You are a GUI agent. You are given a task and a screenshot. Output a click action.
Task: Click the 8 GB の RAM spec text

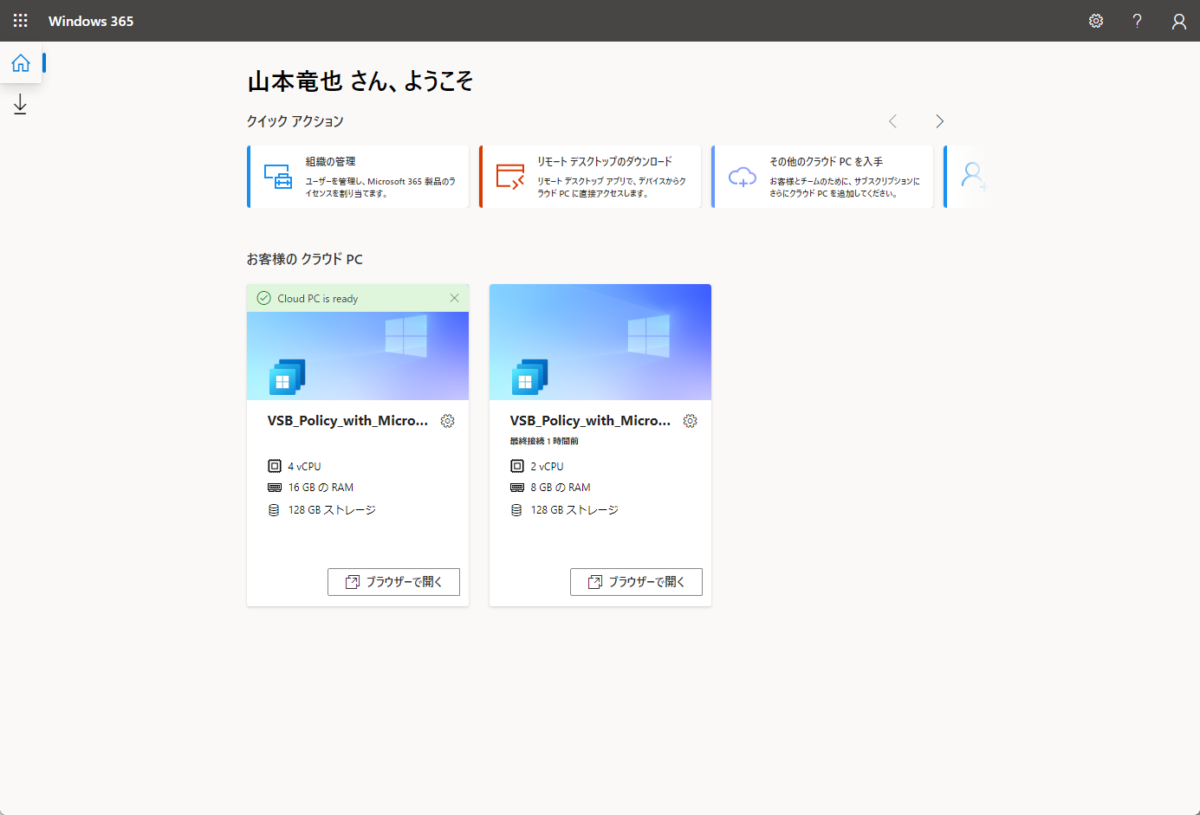click(560, 488)
